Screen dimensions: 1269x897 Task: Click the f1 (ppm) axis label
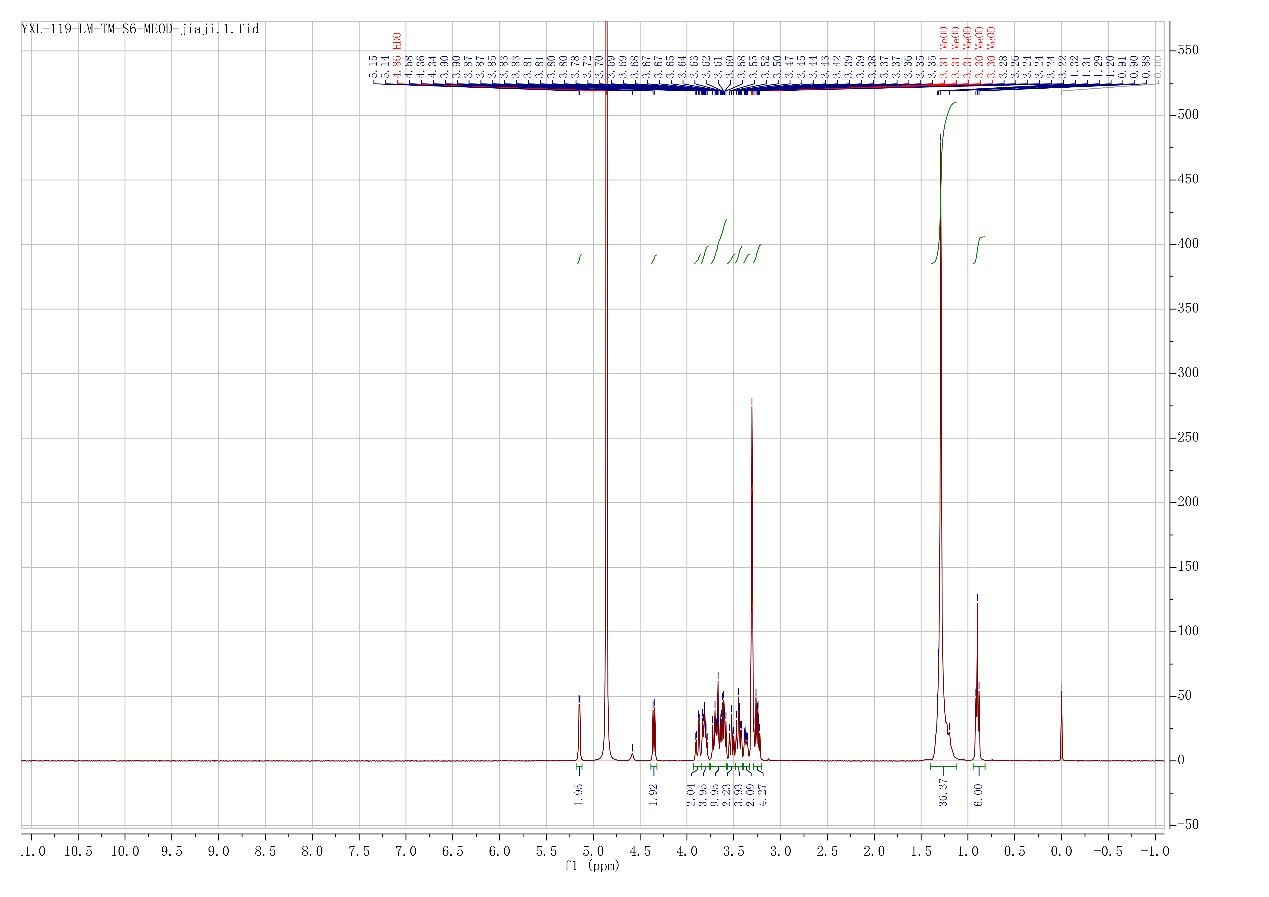[594, 866]
